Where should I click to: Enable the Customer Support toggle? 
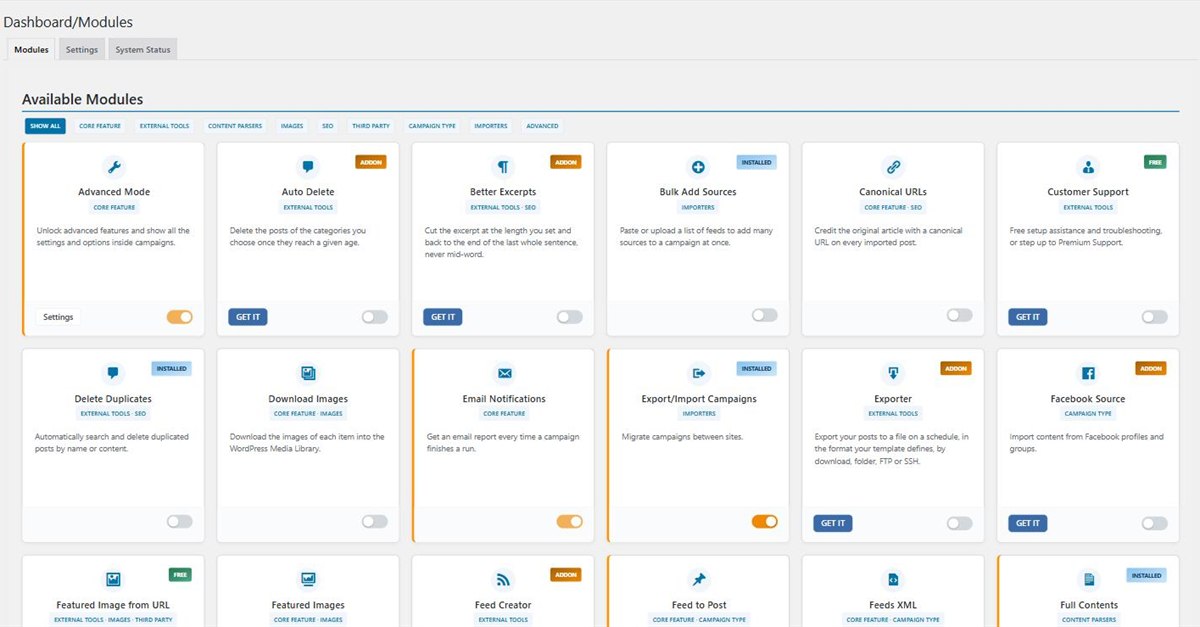pyautogui.click(x=1154, y=317)
